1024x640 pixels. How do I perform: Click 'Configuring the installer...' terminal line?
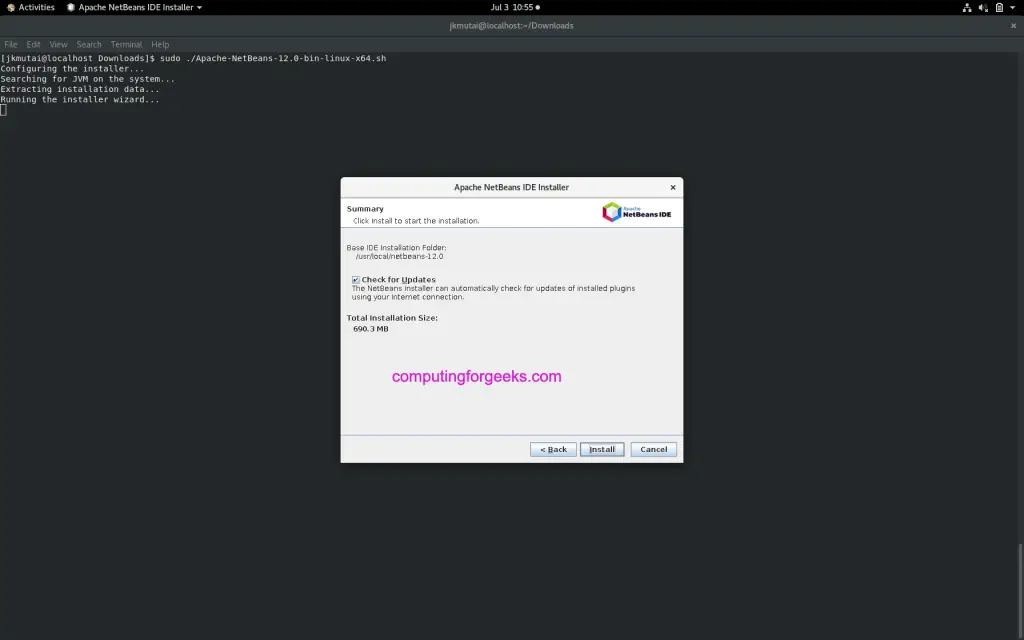click(72, 69)
